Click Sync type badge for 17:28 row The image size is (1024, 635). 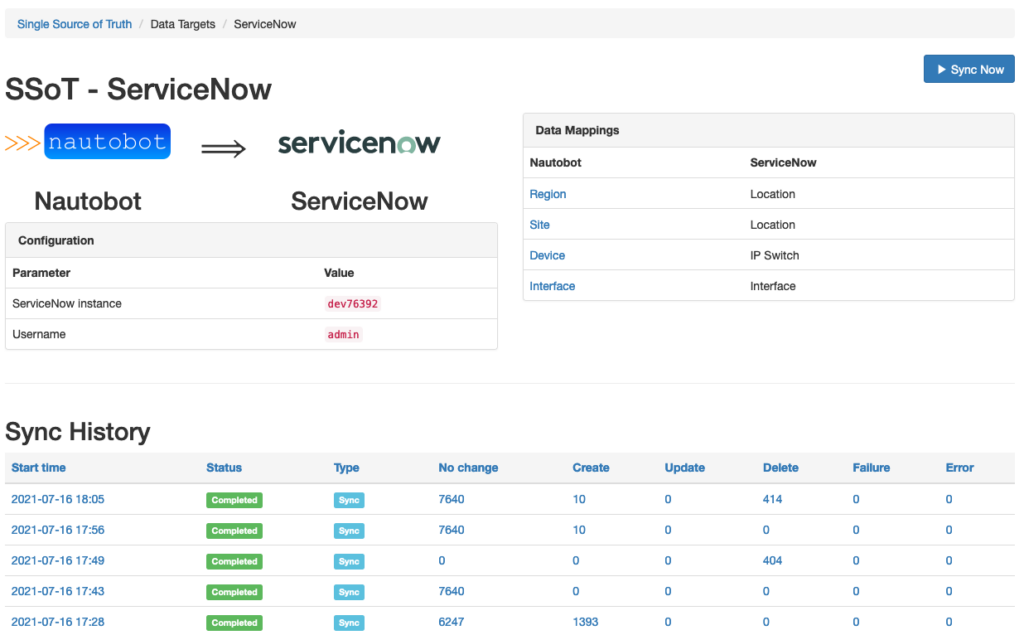pyautogui.click(x=349, y=623)
